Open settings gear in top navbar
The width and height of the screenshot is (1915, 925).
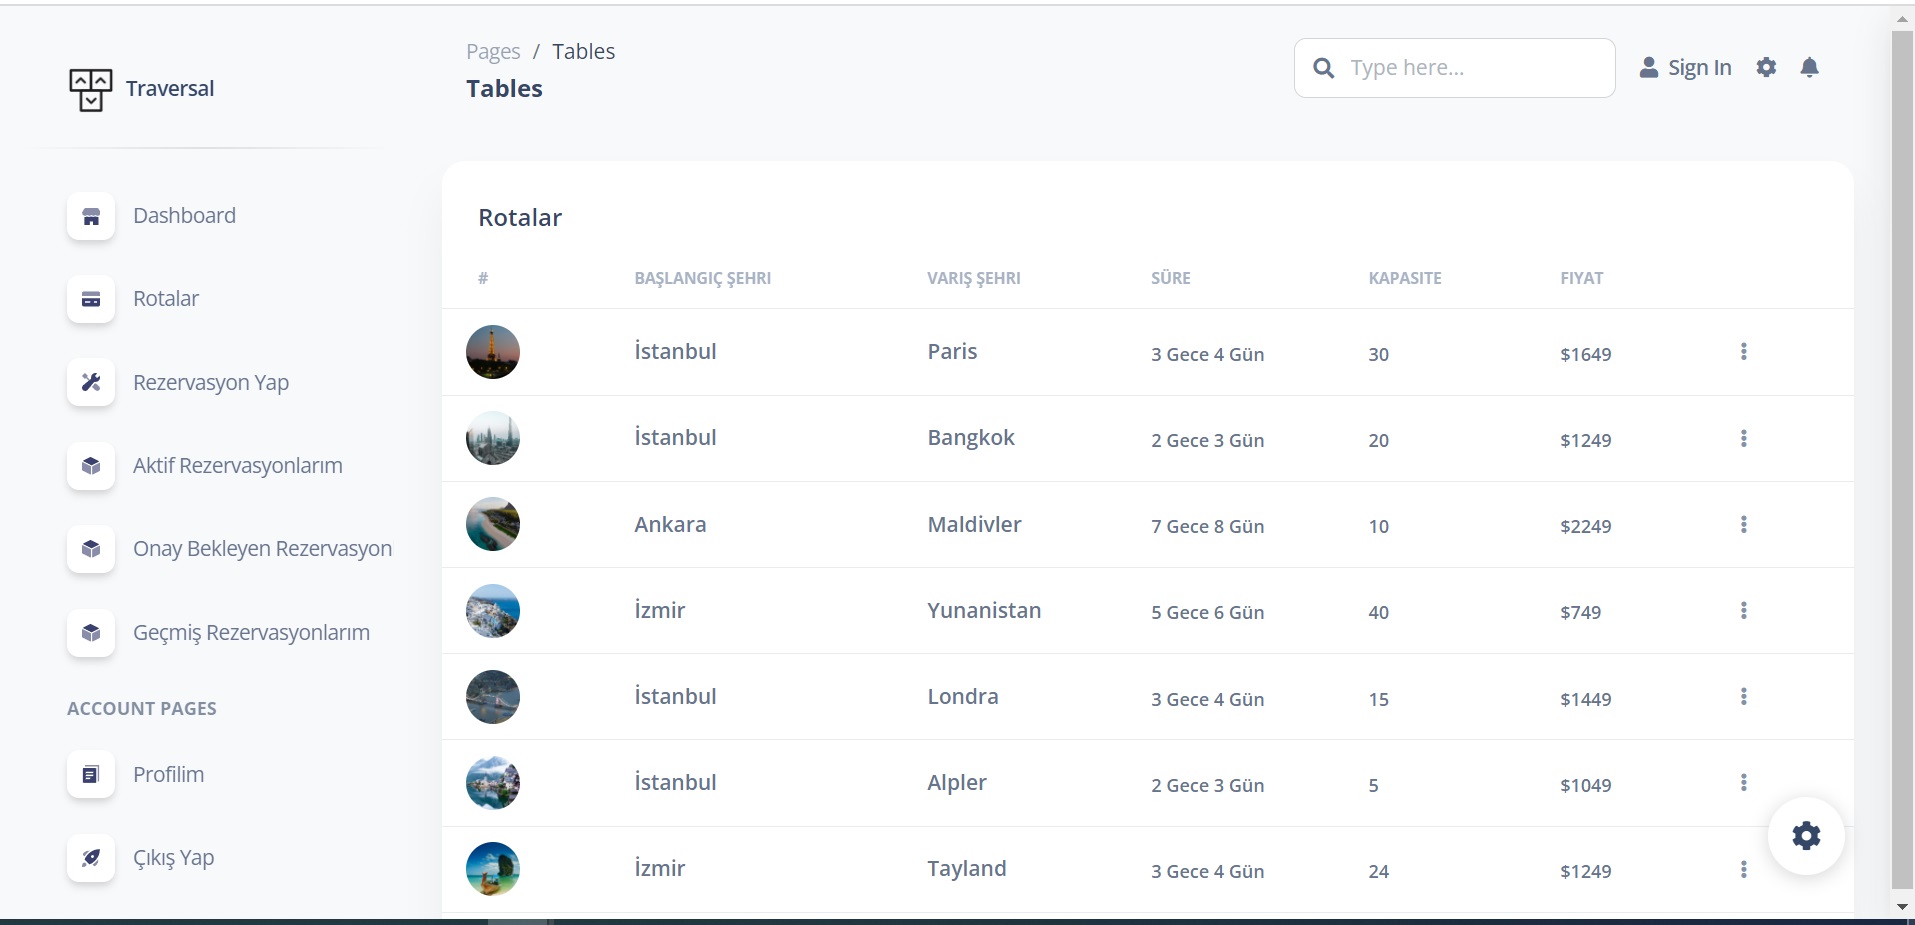1767,67
